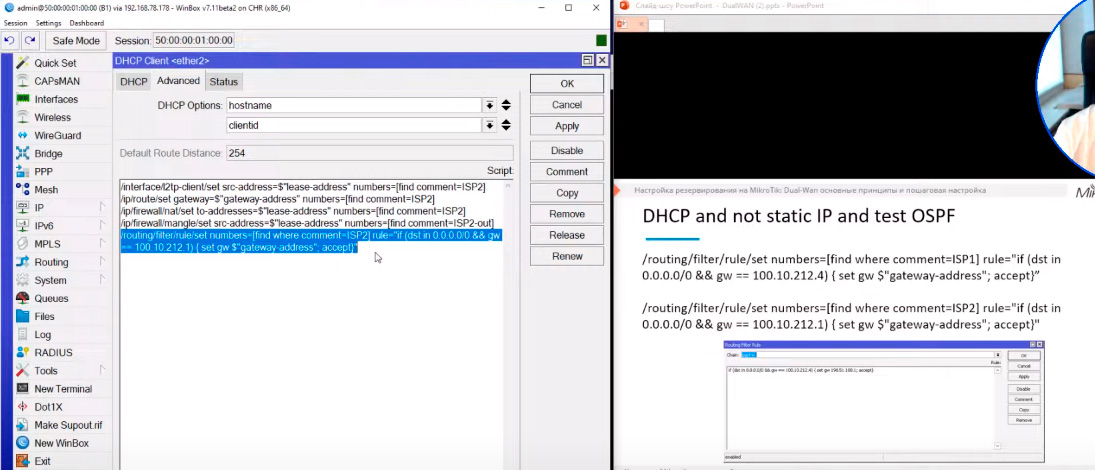Open the clientid DHCP option dropdown
Image resolution: width=1095 pixels, height=470 pixels.
[489, 126]
